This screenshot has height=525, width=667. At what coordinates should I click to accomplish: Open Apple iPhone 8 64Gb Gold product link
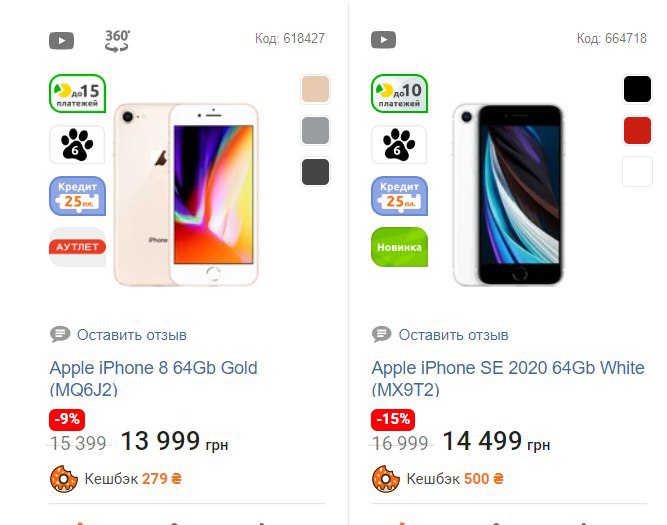[x=153, y=379]
